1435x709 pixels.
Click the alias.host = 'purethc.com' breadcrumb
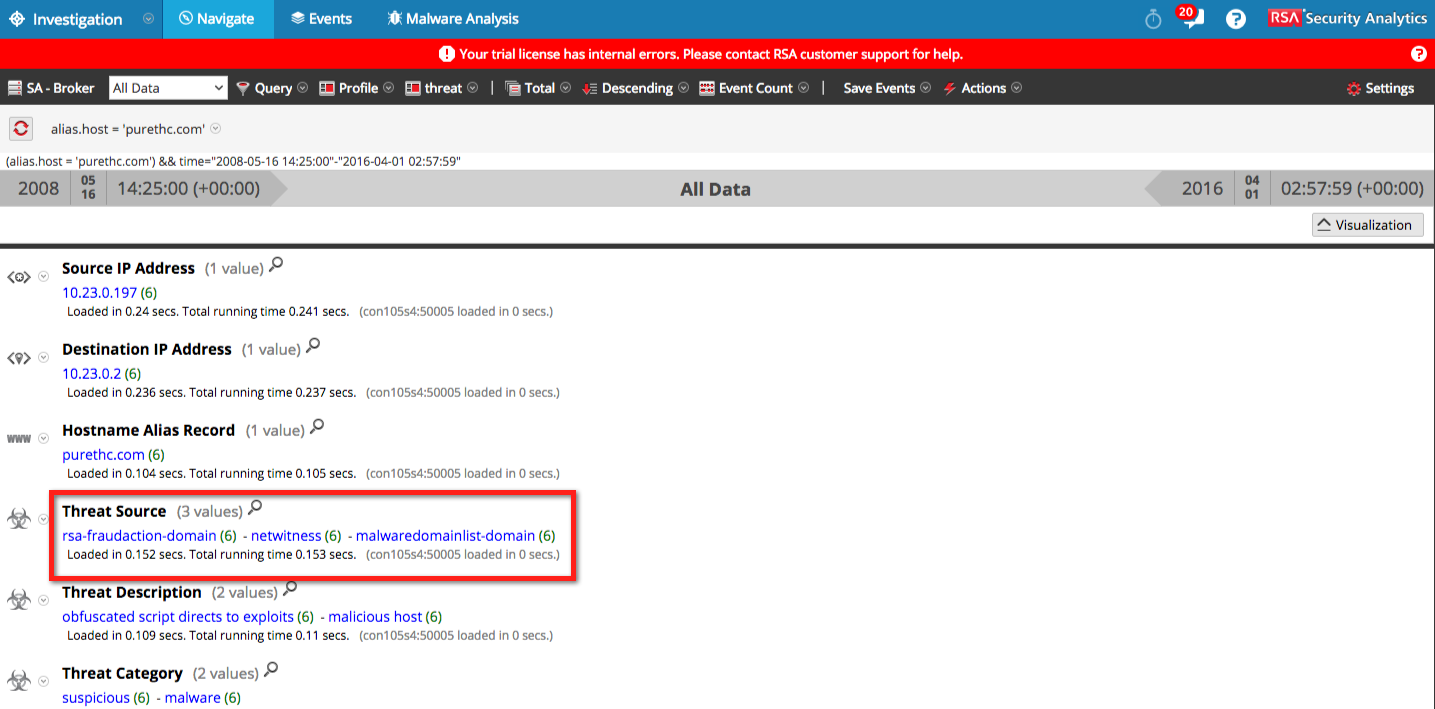point(128,129)
